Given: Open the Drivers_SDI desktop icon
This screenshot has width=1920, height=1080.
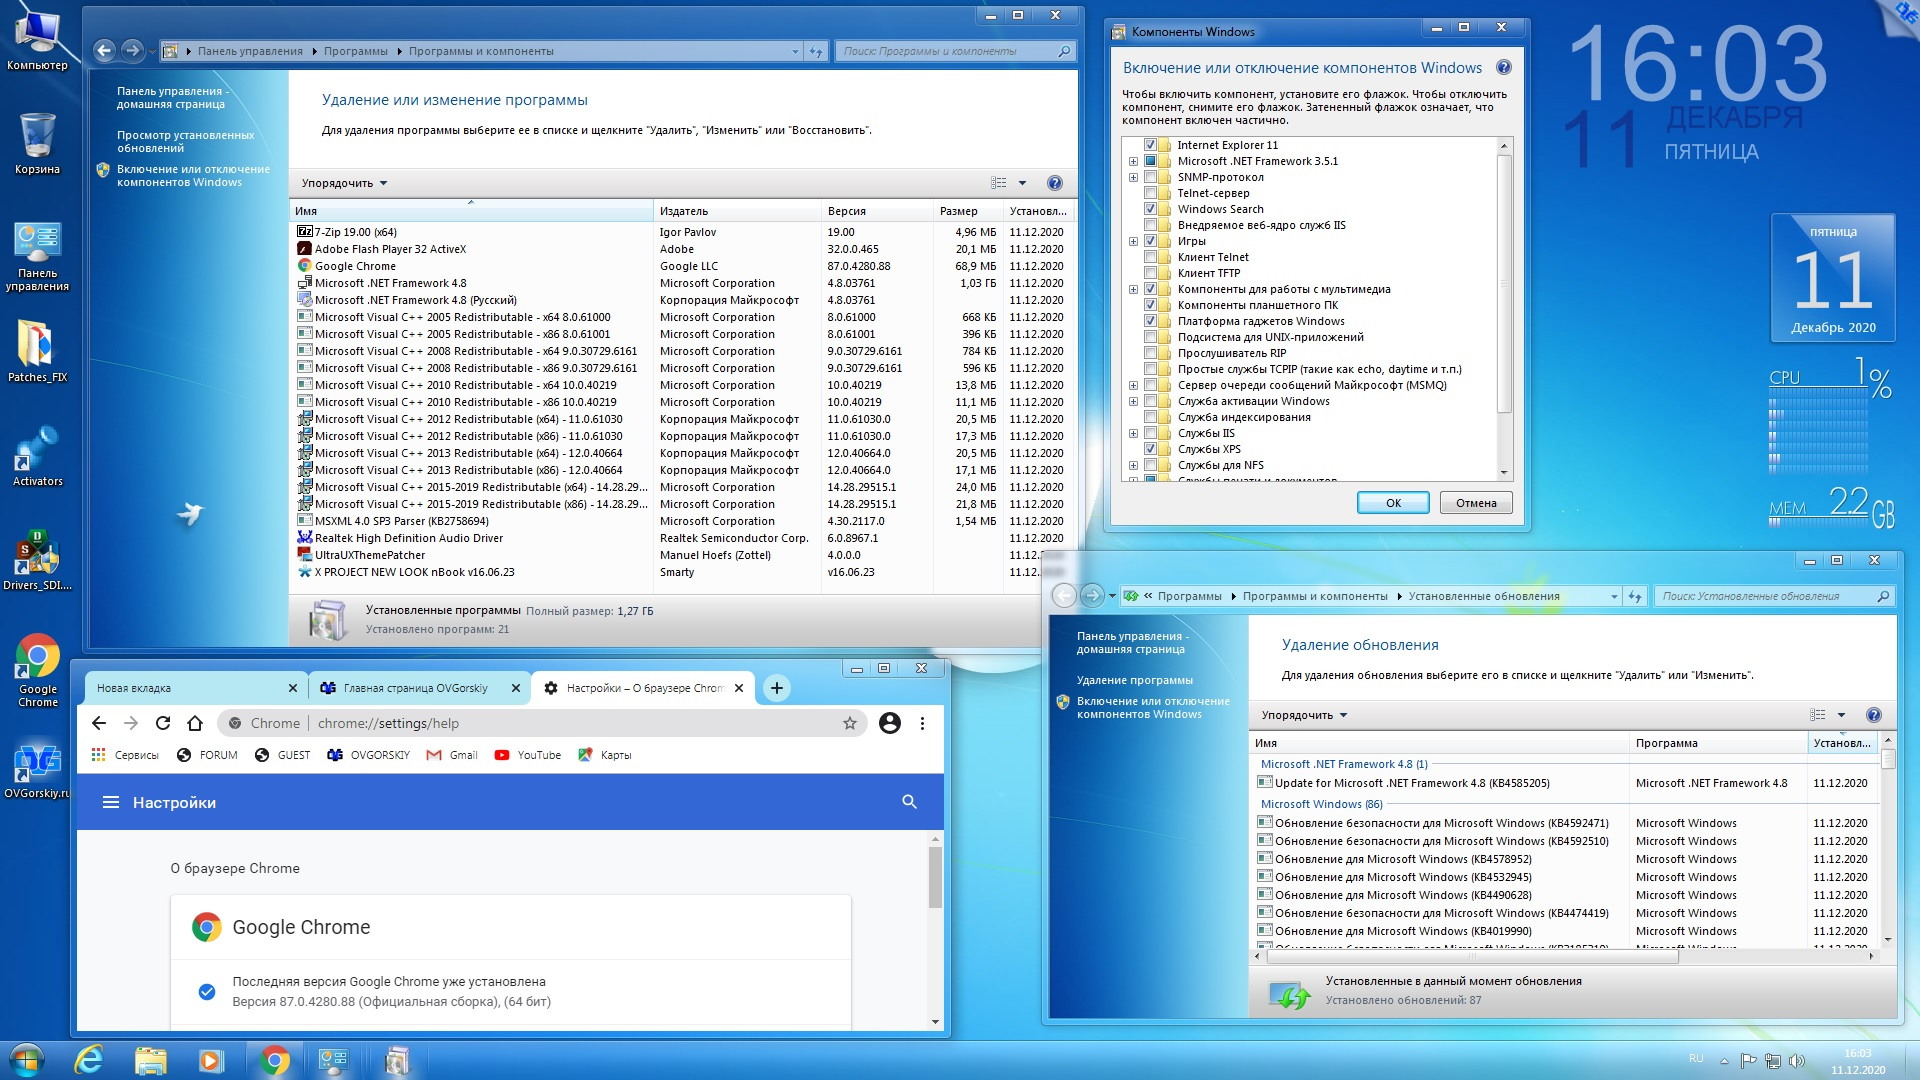Looking at the screenshot, I should 37,560.
